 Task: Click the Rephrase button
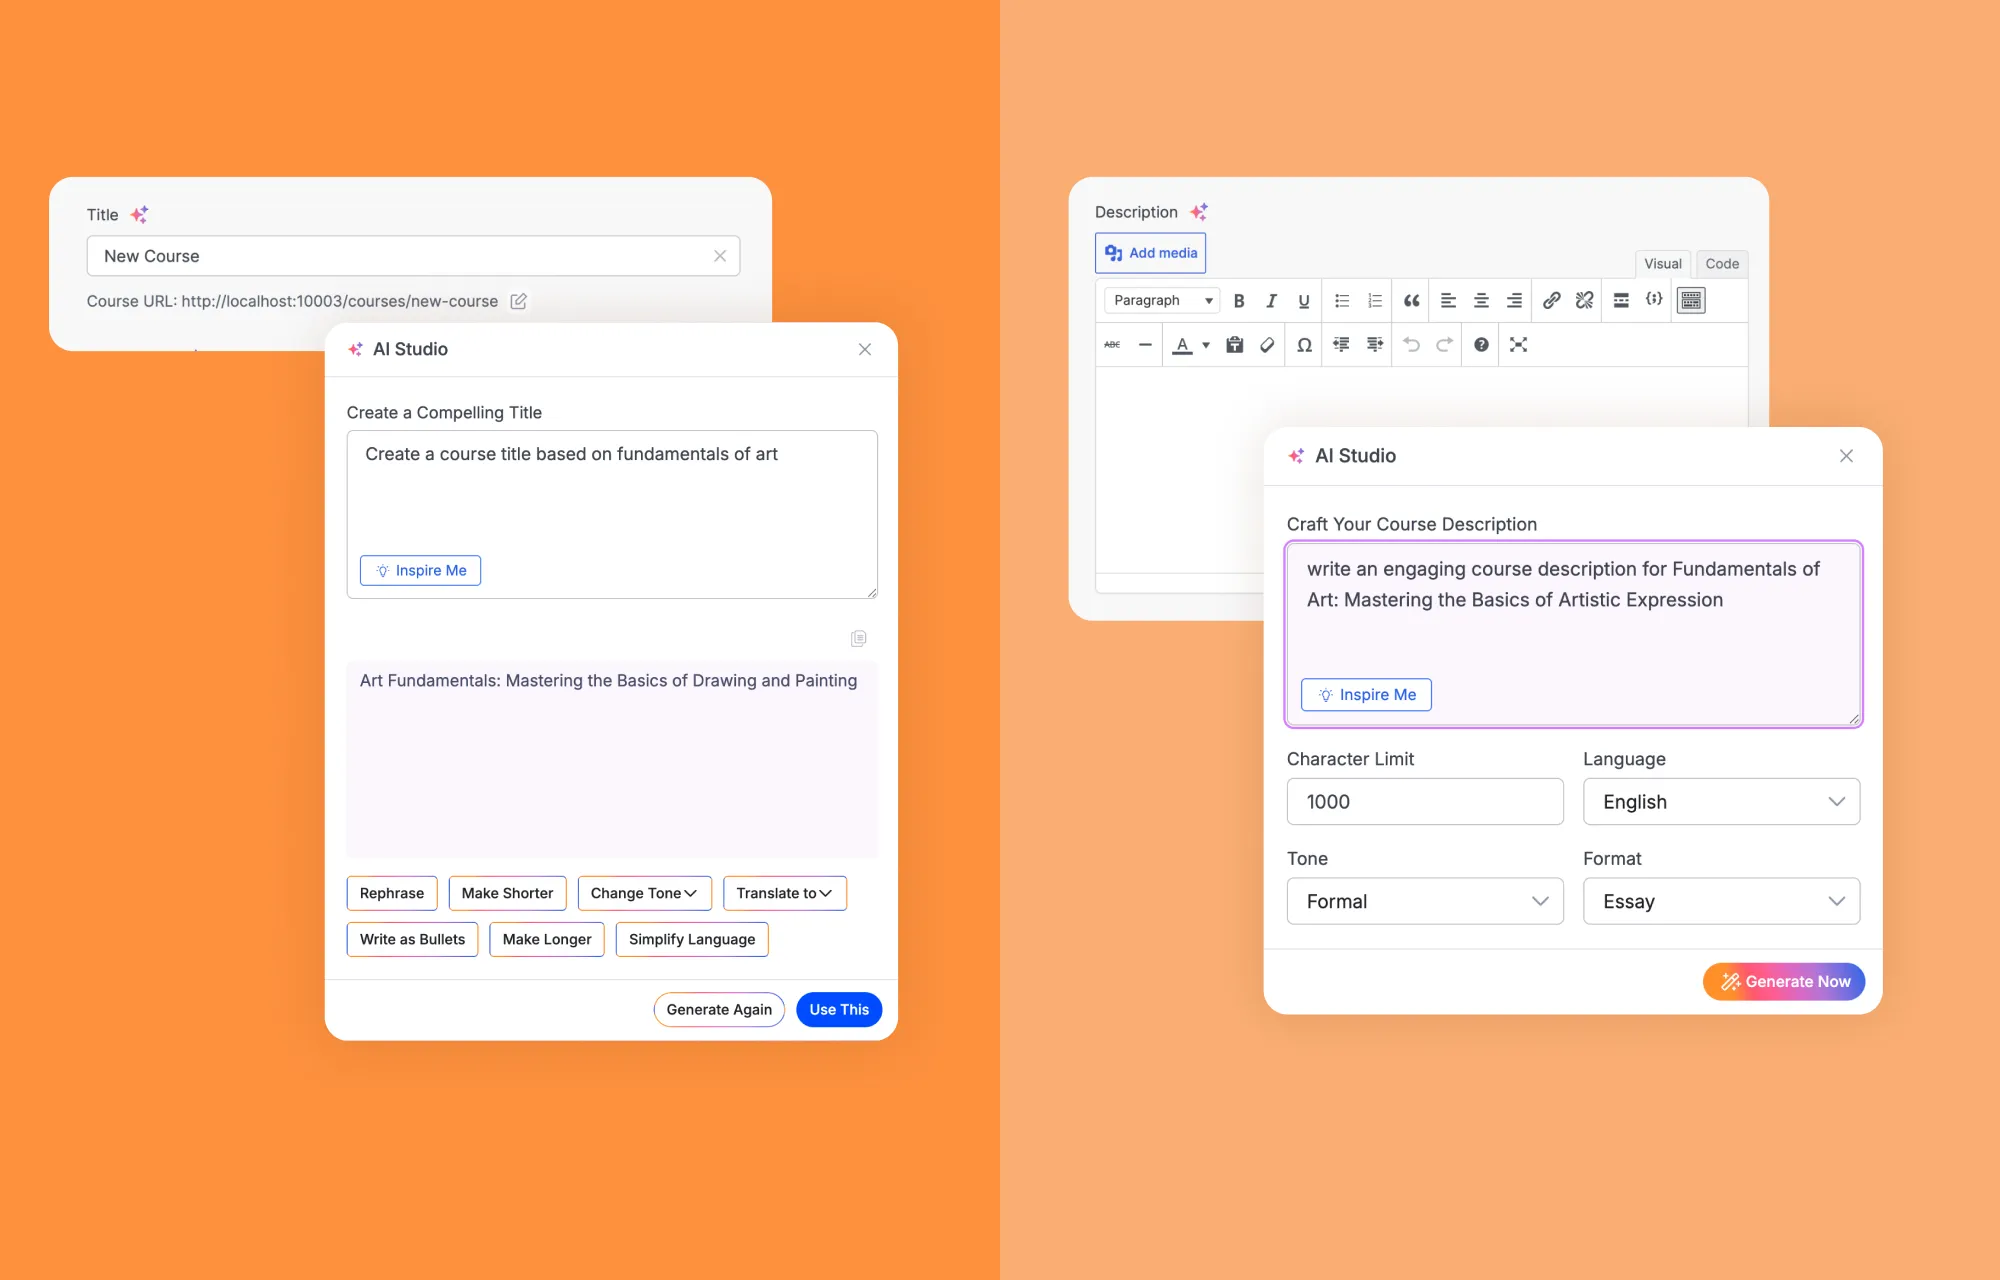392,893
